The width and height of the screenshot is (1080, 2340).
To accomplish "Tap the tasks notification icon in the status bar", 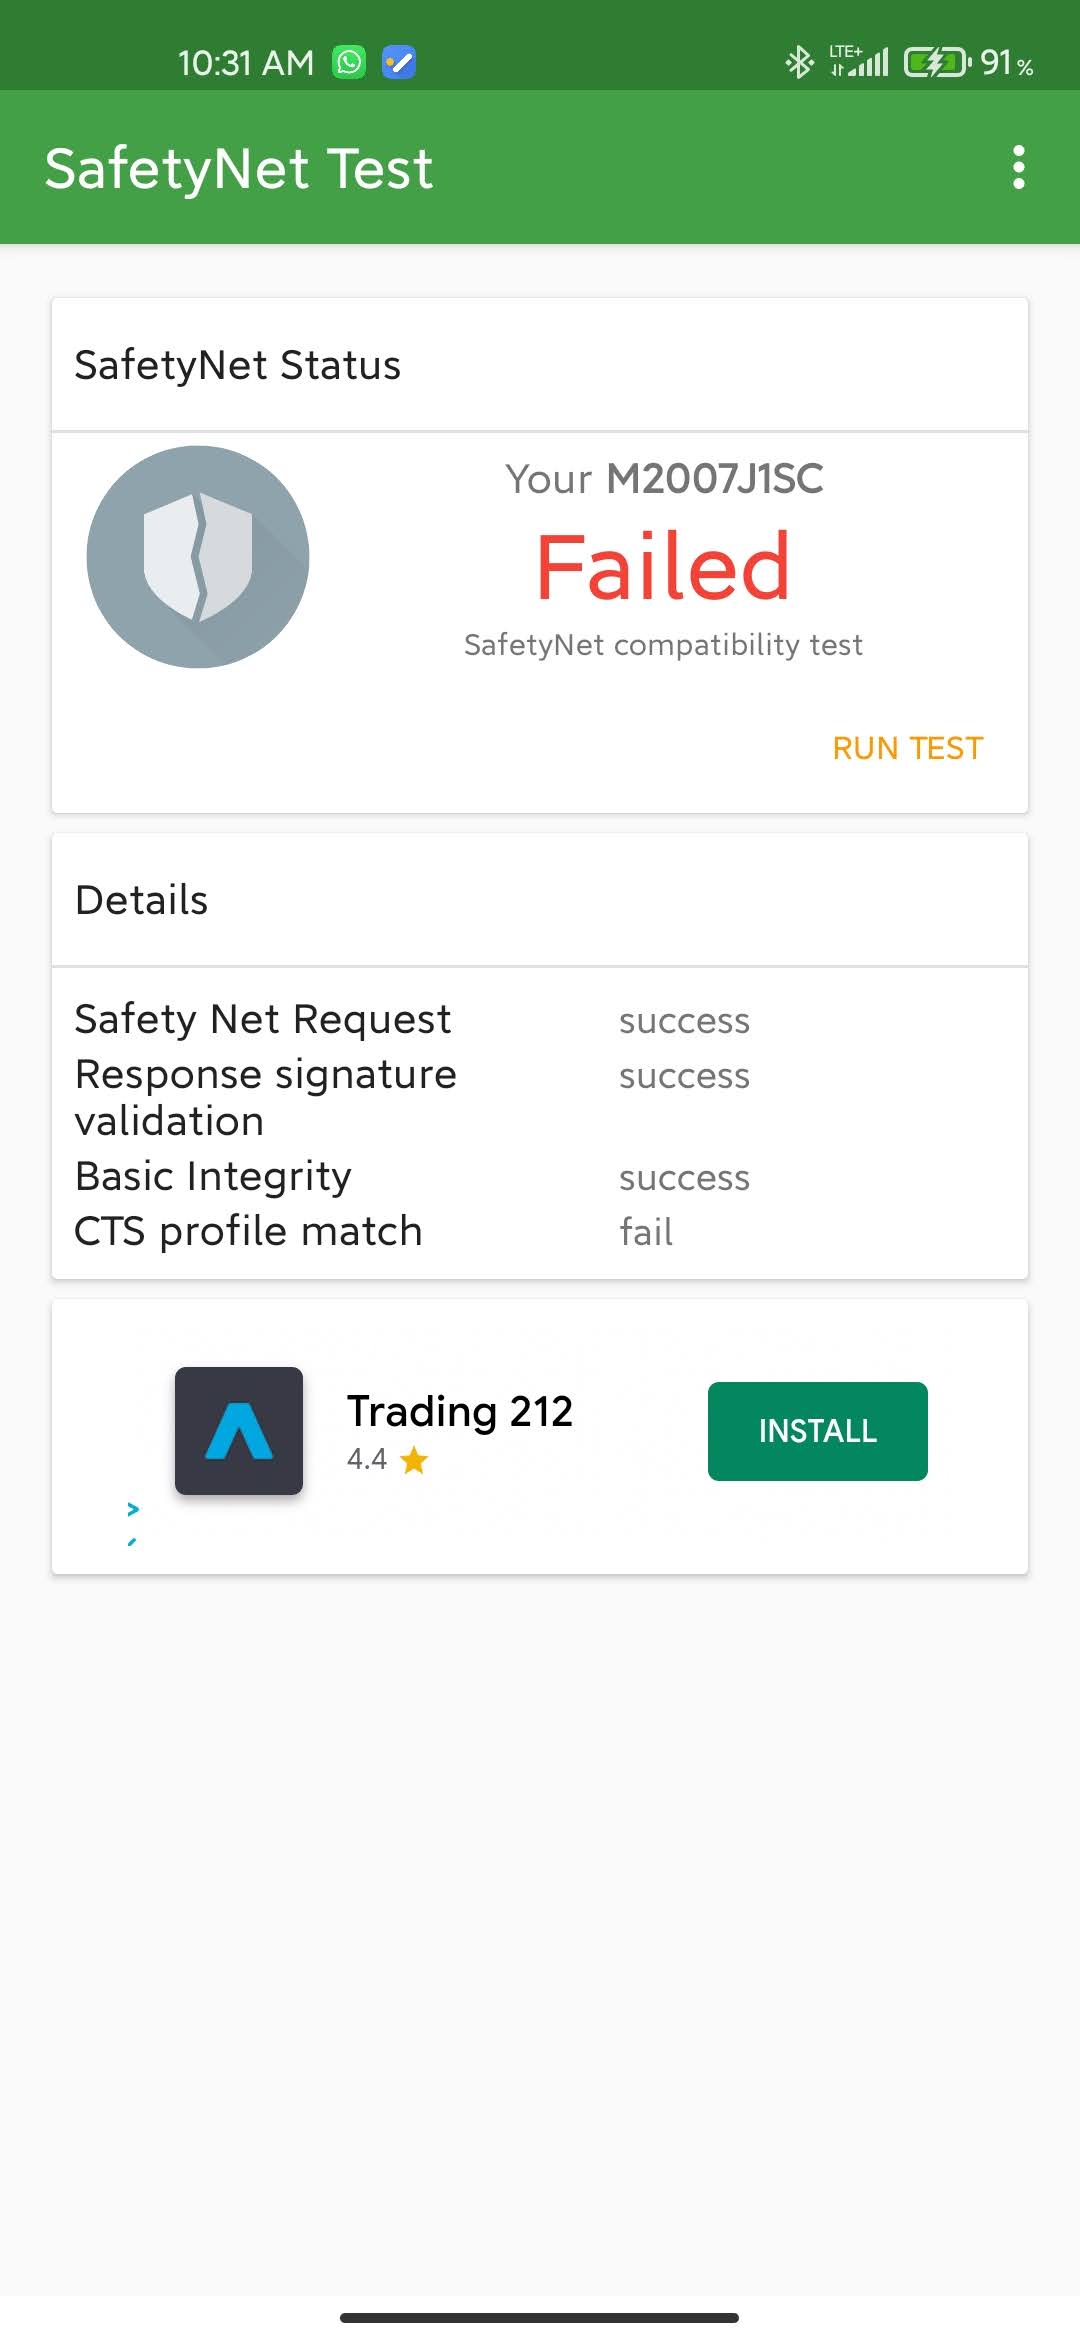I will [x=399, y=63].
